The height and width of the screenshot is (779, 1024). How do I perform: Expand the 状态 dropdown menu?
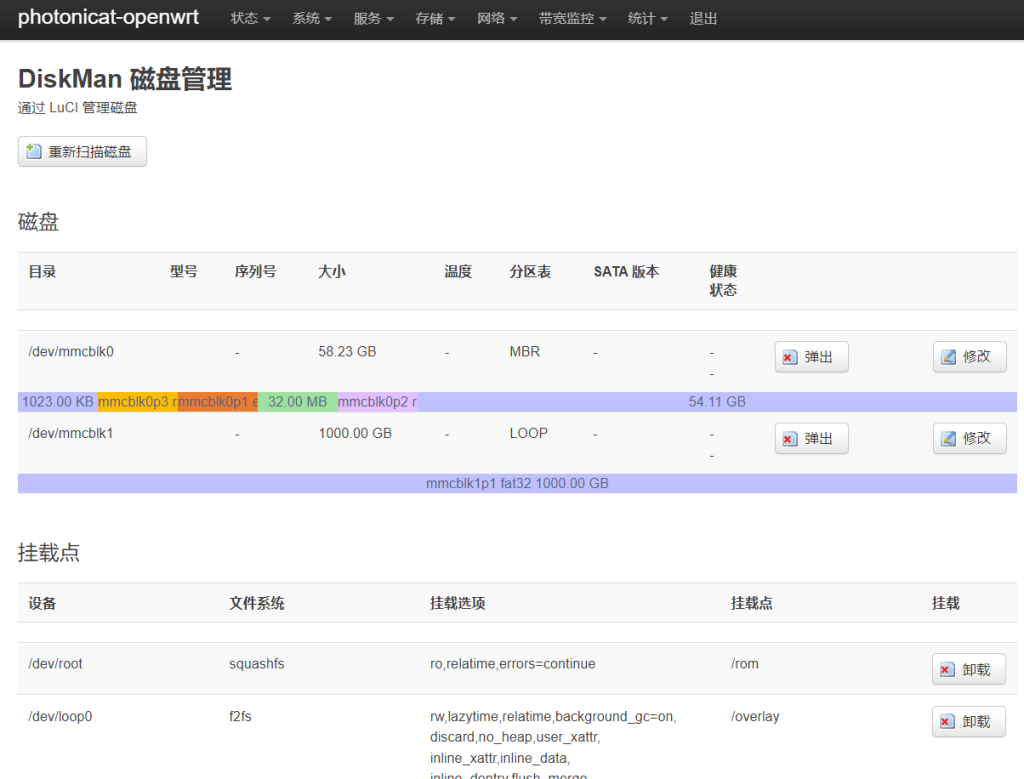250,19
